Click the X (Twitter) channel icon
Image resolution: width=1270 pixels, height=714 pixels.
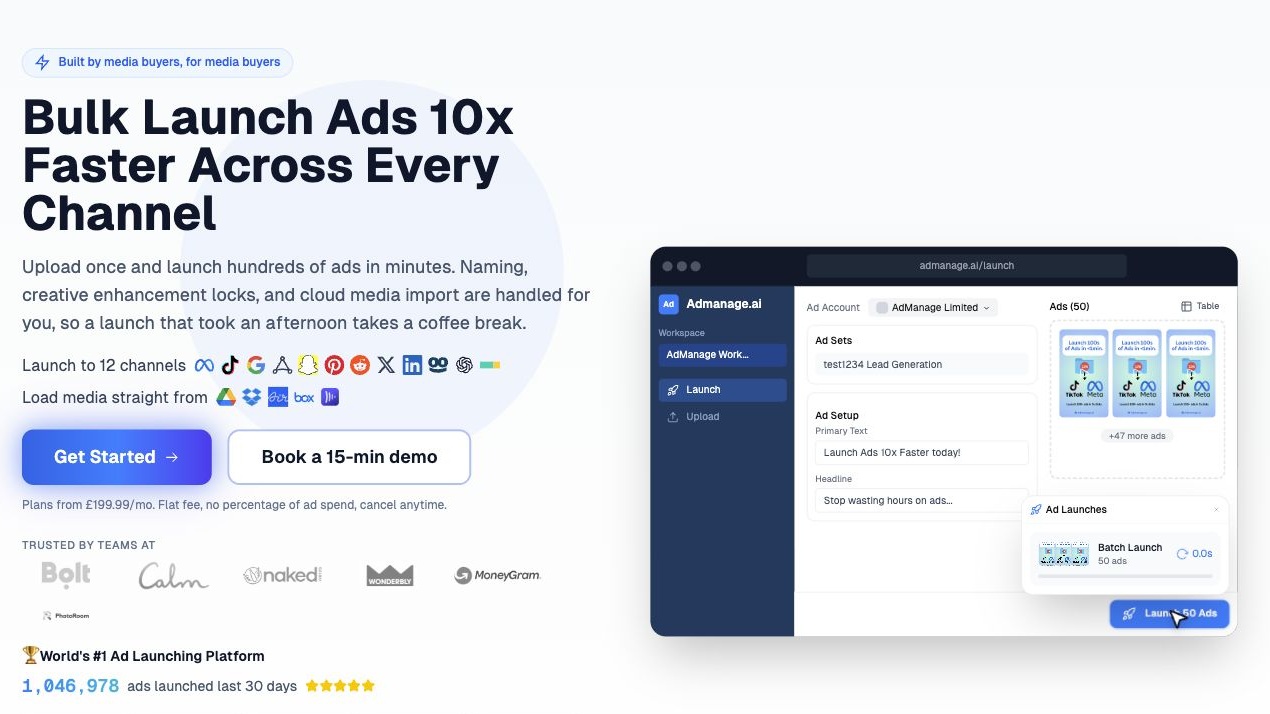pyautogui.click(x=386, y=365)
